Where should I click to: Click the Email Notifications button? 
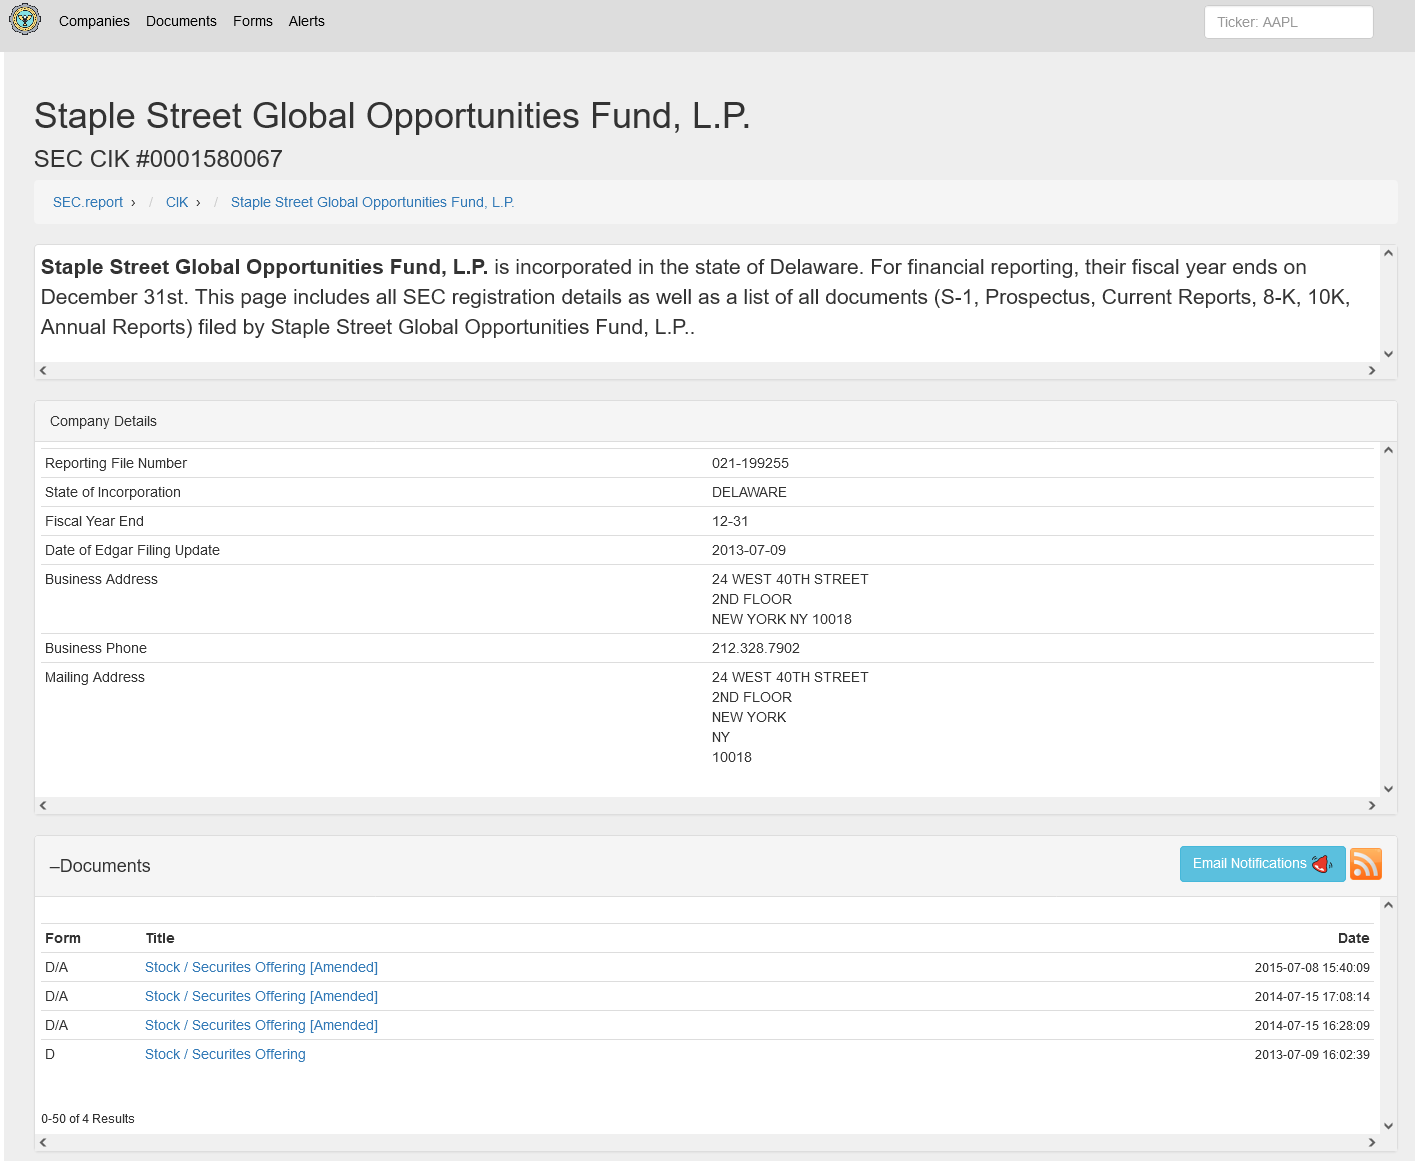1262,864
